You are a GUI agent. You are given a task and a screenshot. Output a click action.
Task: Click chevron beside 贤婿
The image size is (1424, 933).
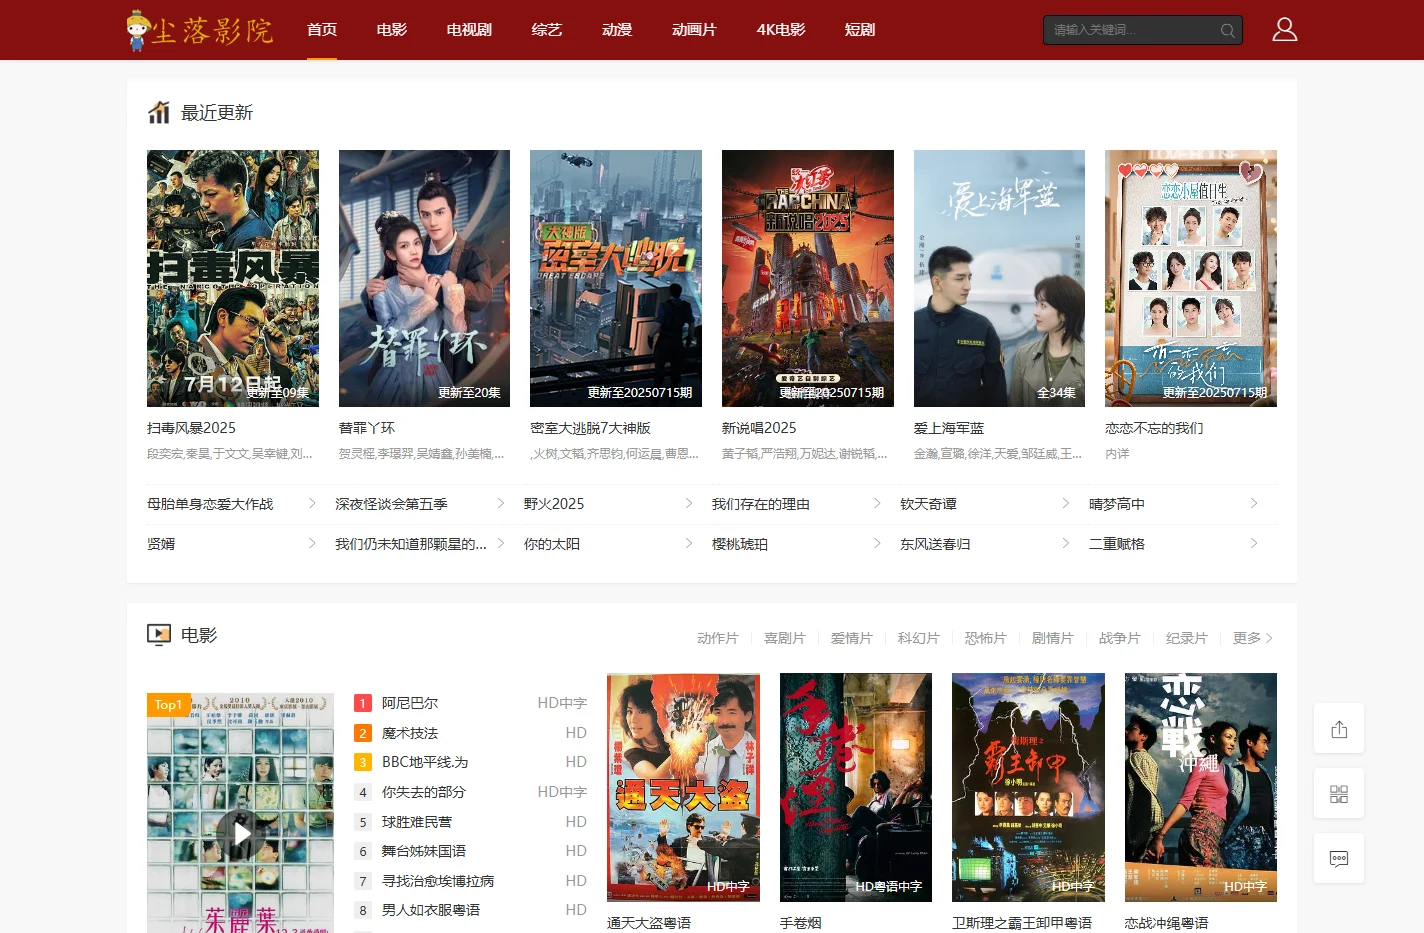point(312,543)
